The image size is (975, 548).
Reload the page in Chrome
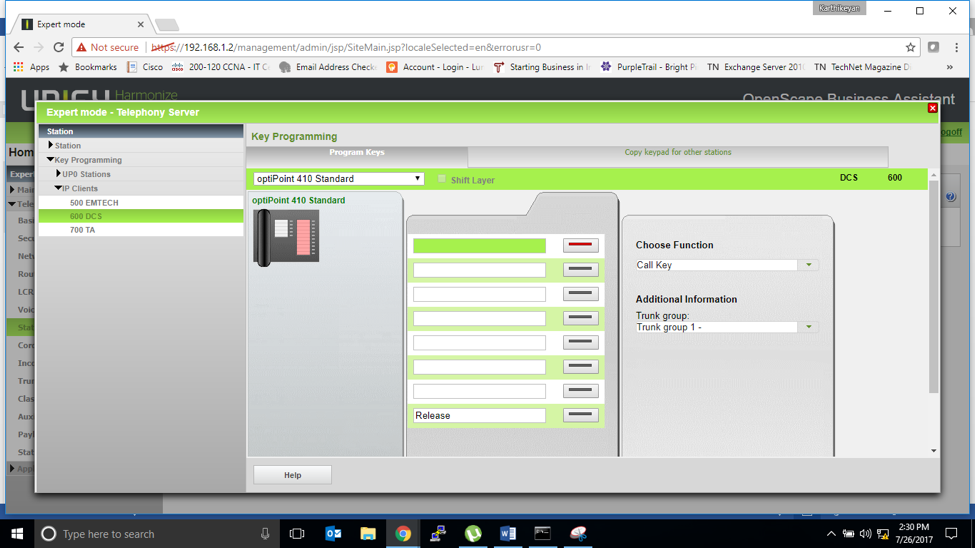(58, 47)
